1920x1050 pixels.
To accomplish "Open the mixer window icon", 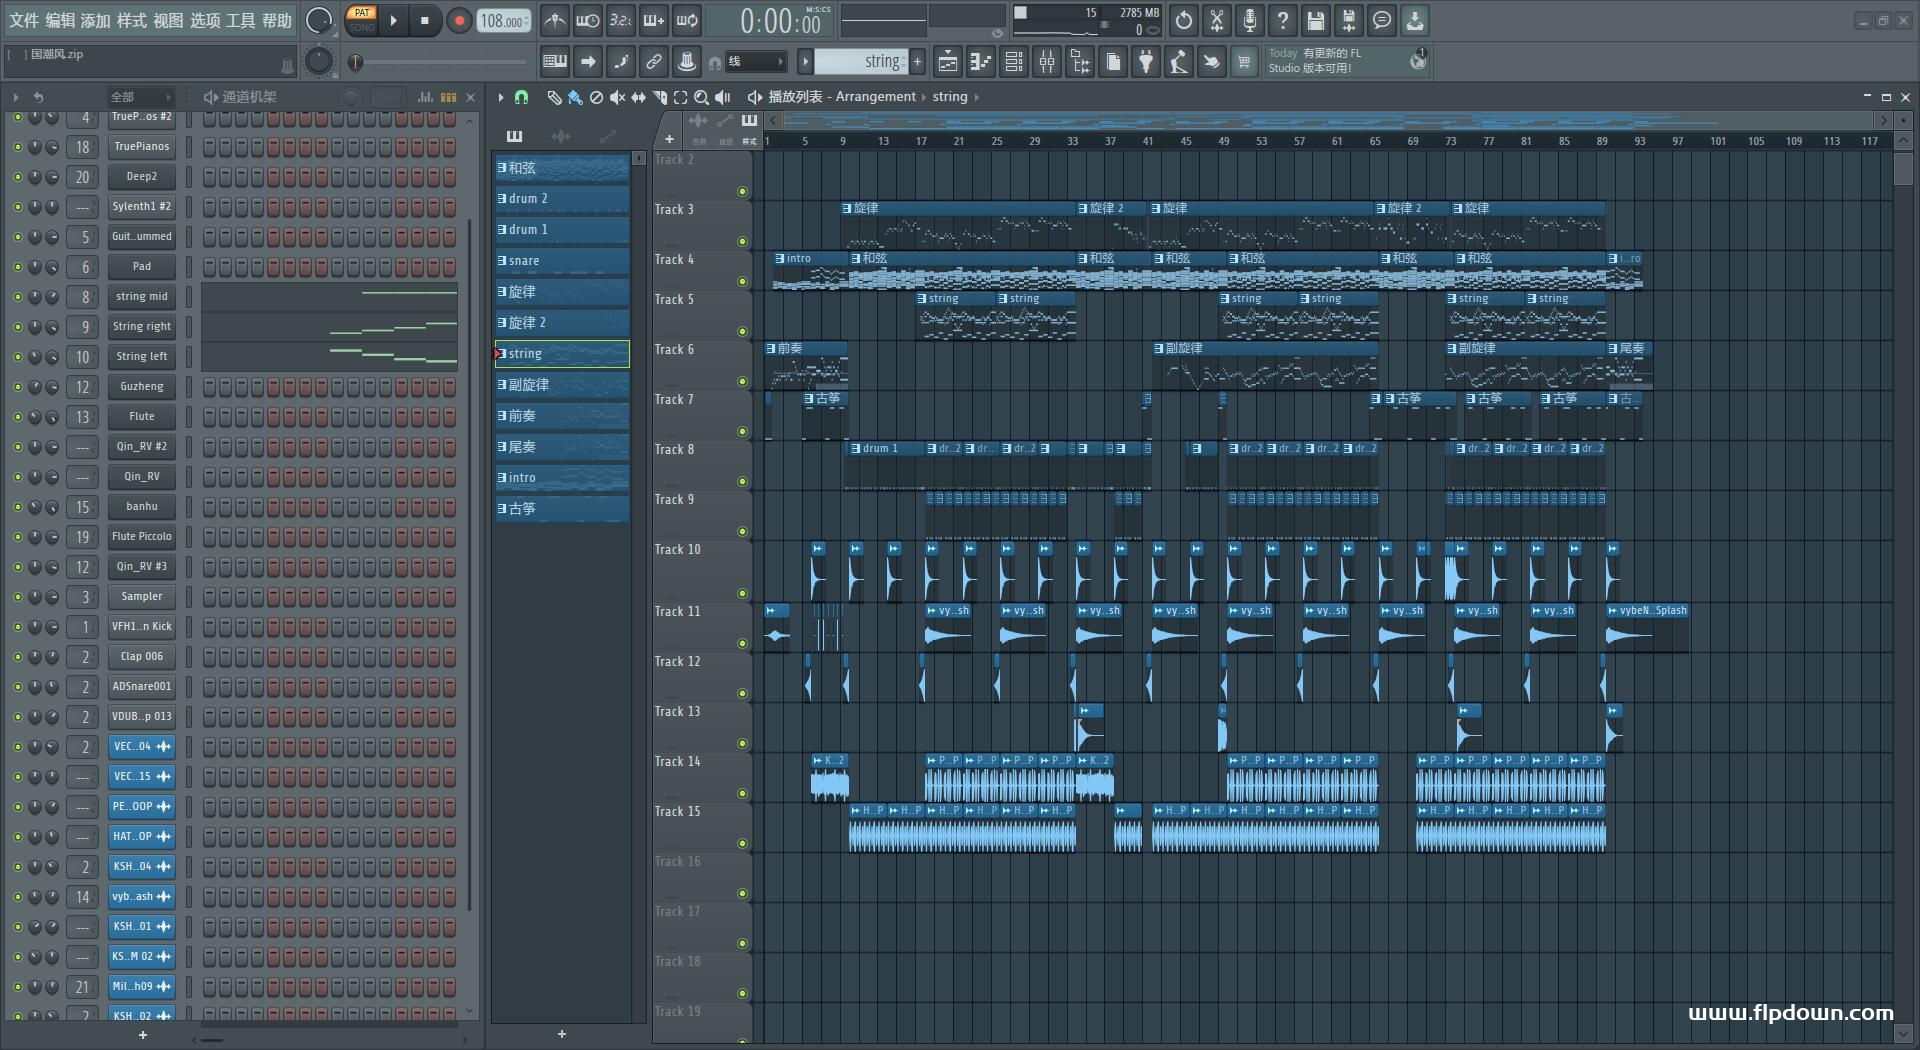I will [x=1047, y=62].
